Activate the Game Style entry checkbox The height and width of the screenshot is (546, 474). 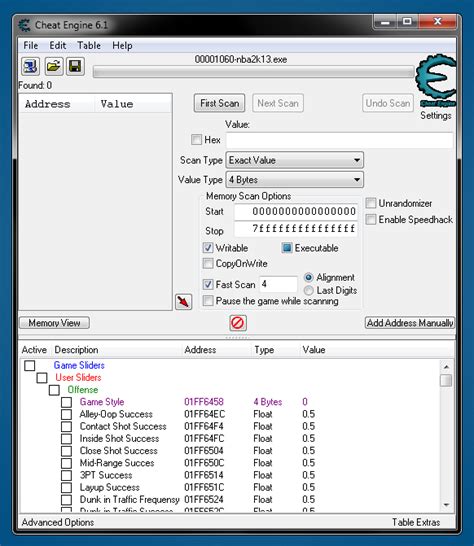tap(66, 402)
